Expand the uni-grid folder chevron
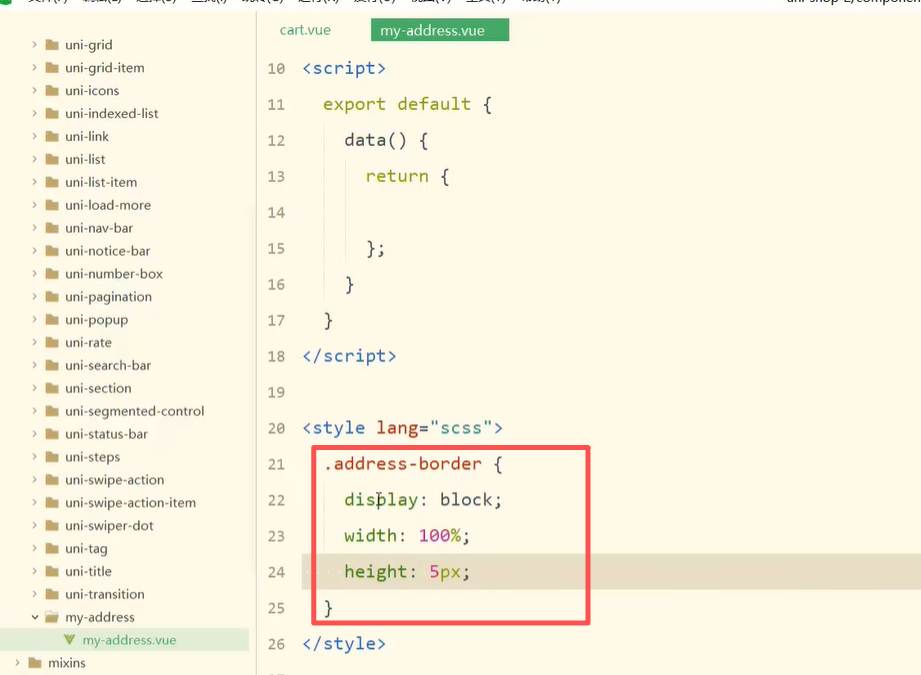 pos(35,45)
